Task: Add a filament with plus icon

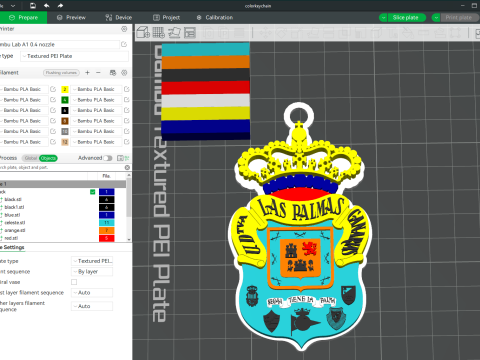Action: [87, 72]
